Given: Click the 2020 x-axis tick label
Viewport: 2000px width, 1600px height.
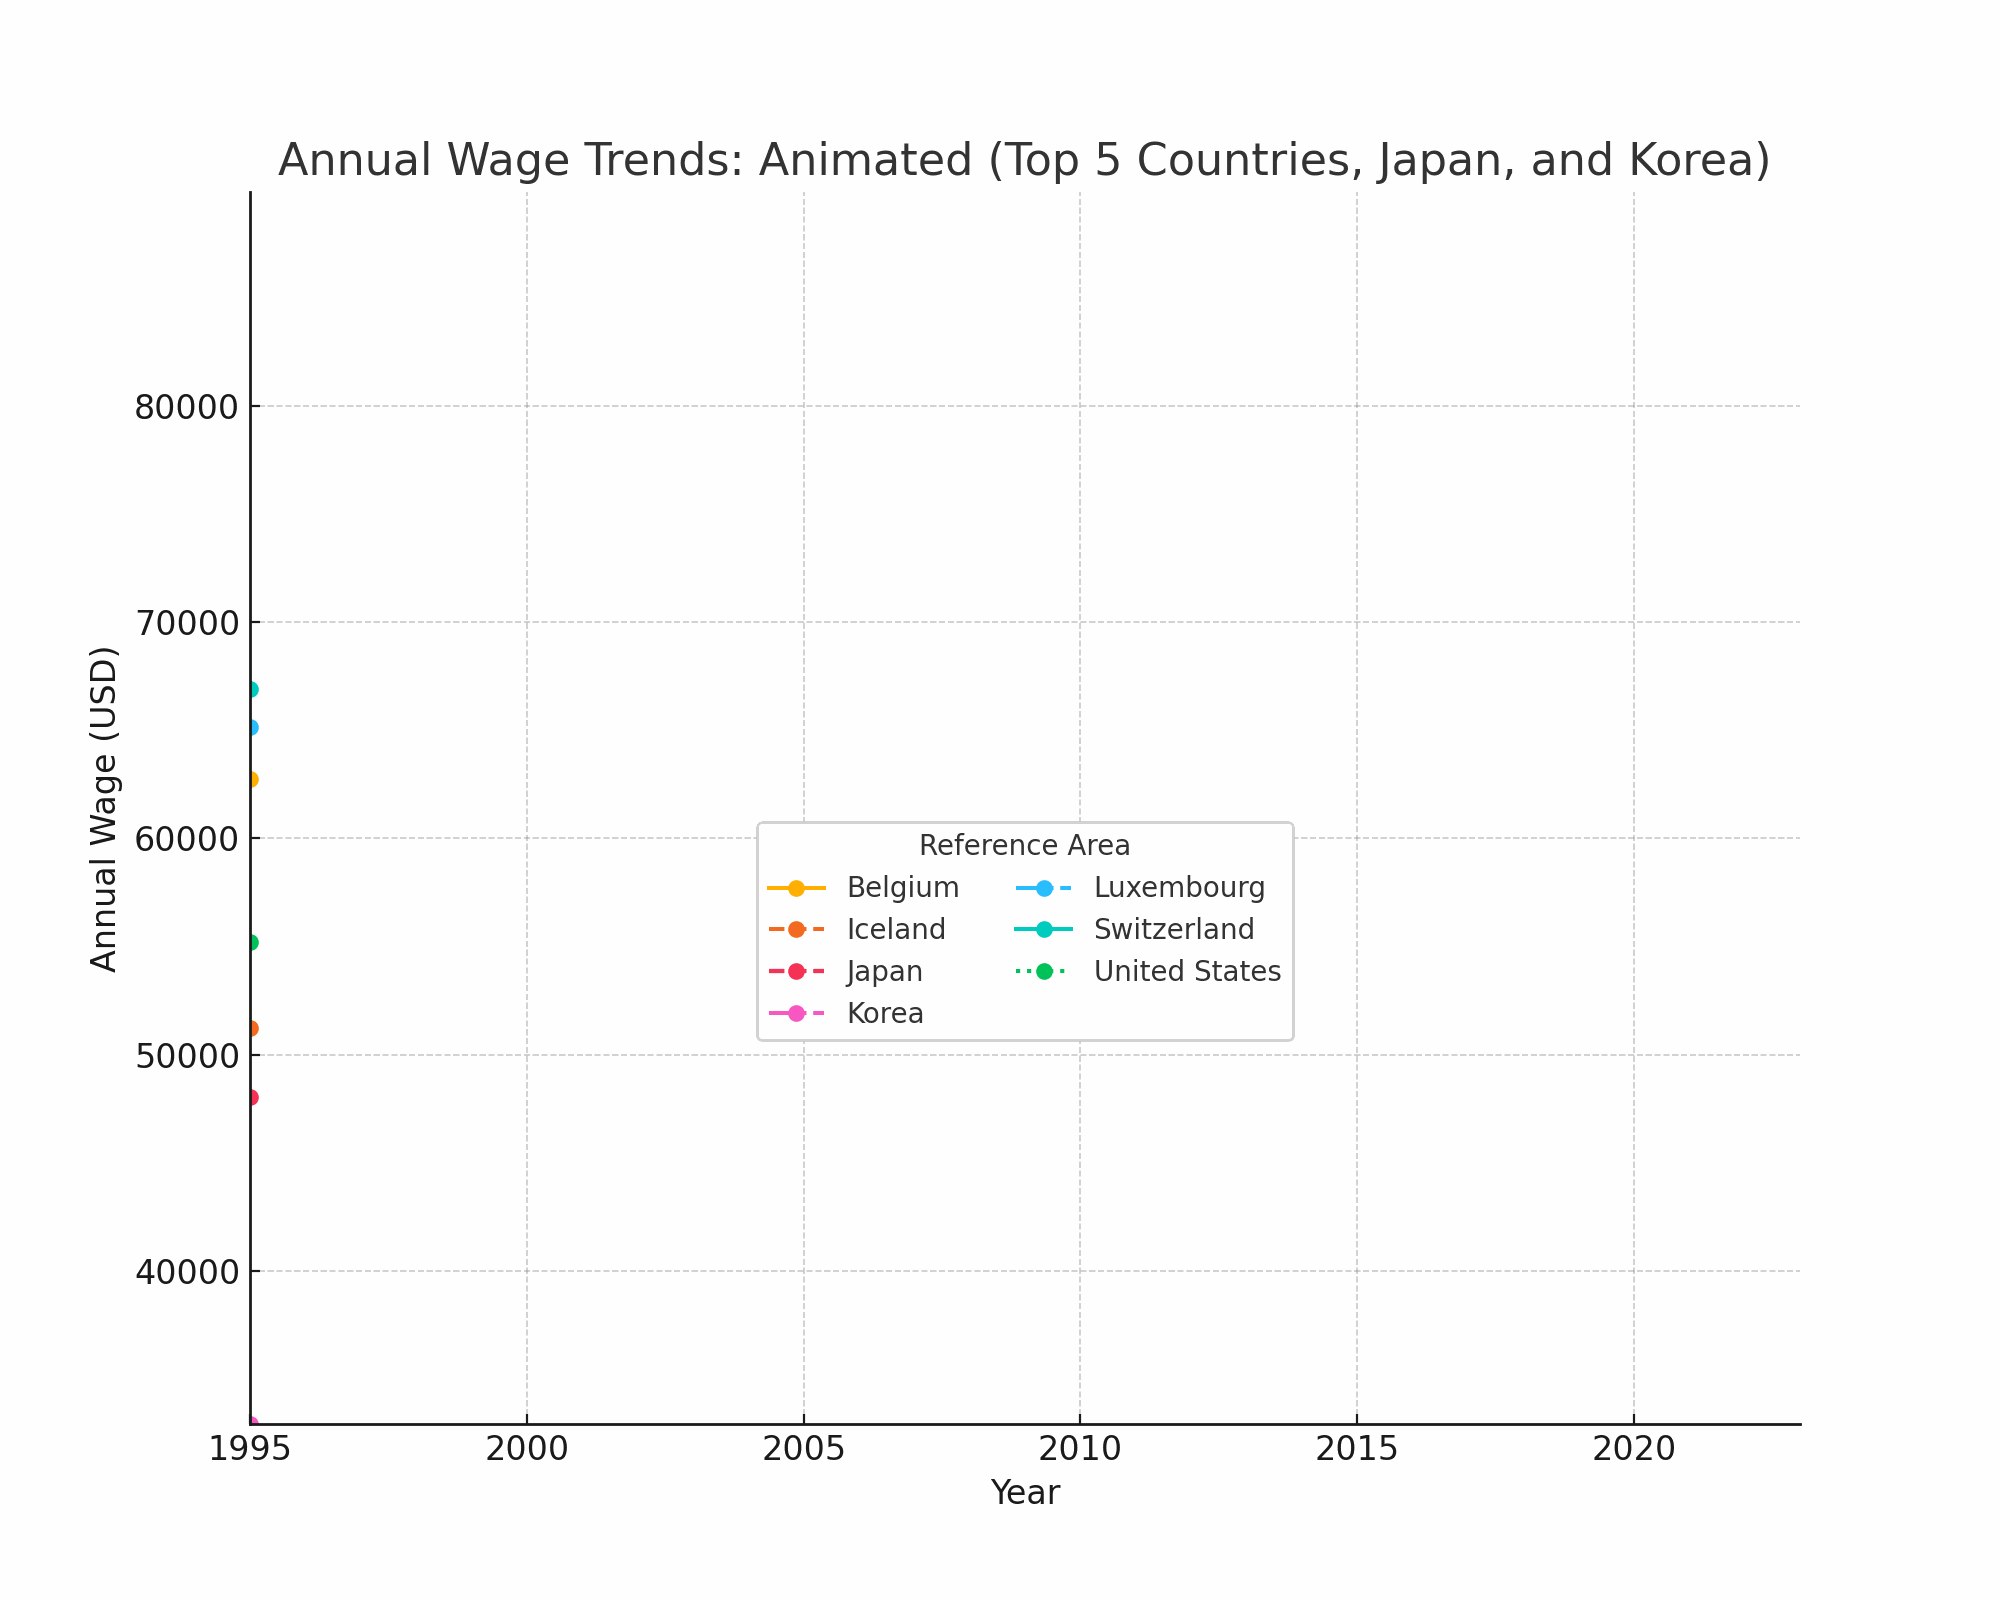Looking at the screenshot, I should pyautogui.click(x=1633, y=1449).
